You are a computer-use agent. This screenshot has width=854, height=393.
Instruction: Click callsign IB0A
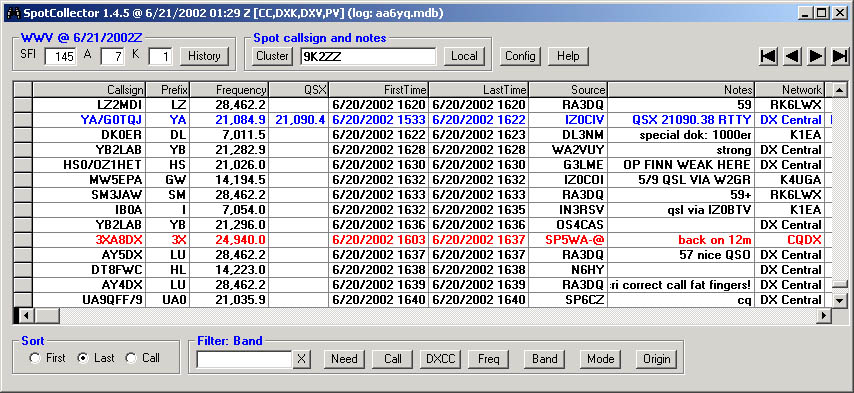[x=129, y=210]
